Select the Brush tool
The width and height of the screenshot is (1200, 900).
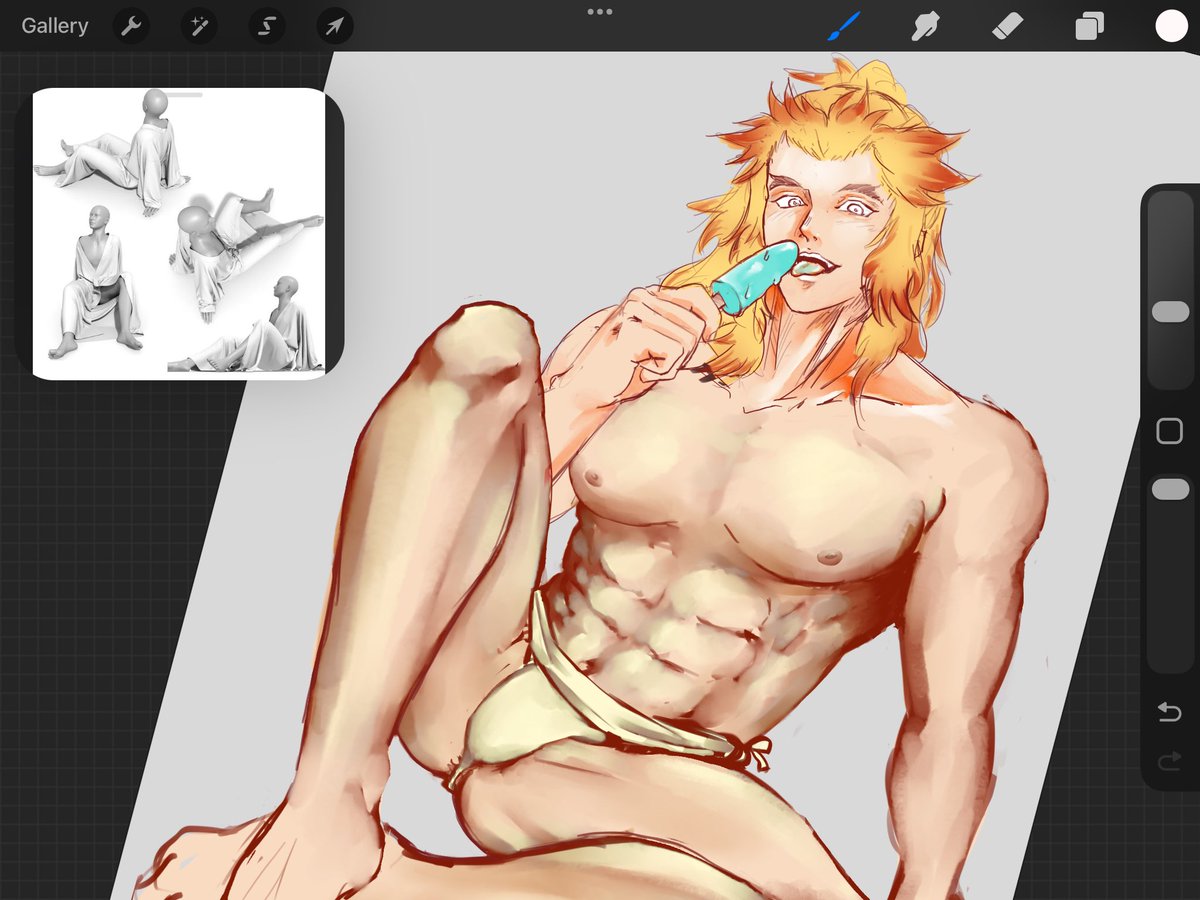pyautogui.click(x=844, y=26)
